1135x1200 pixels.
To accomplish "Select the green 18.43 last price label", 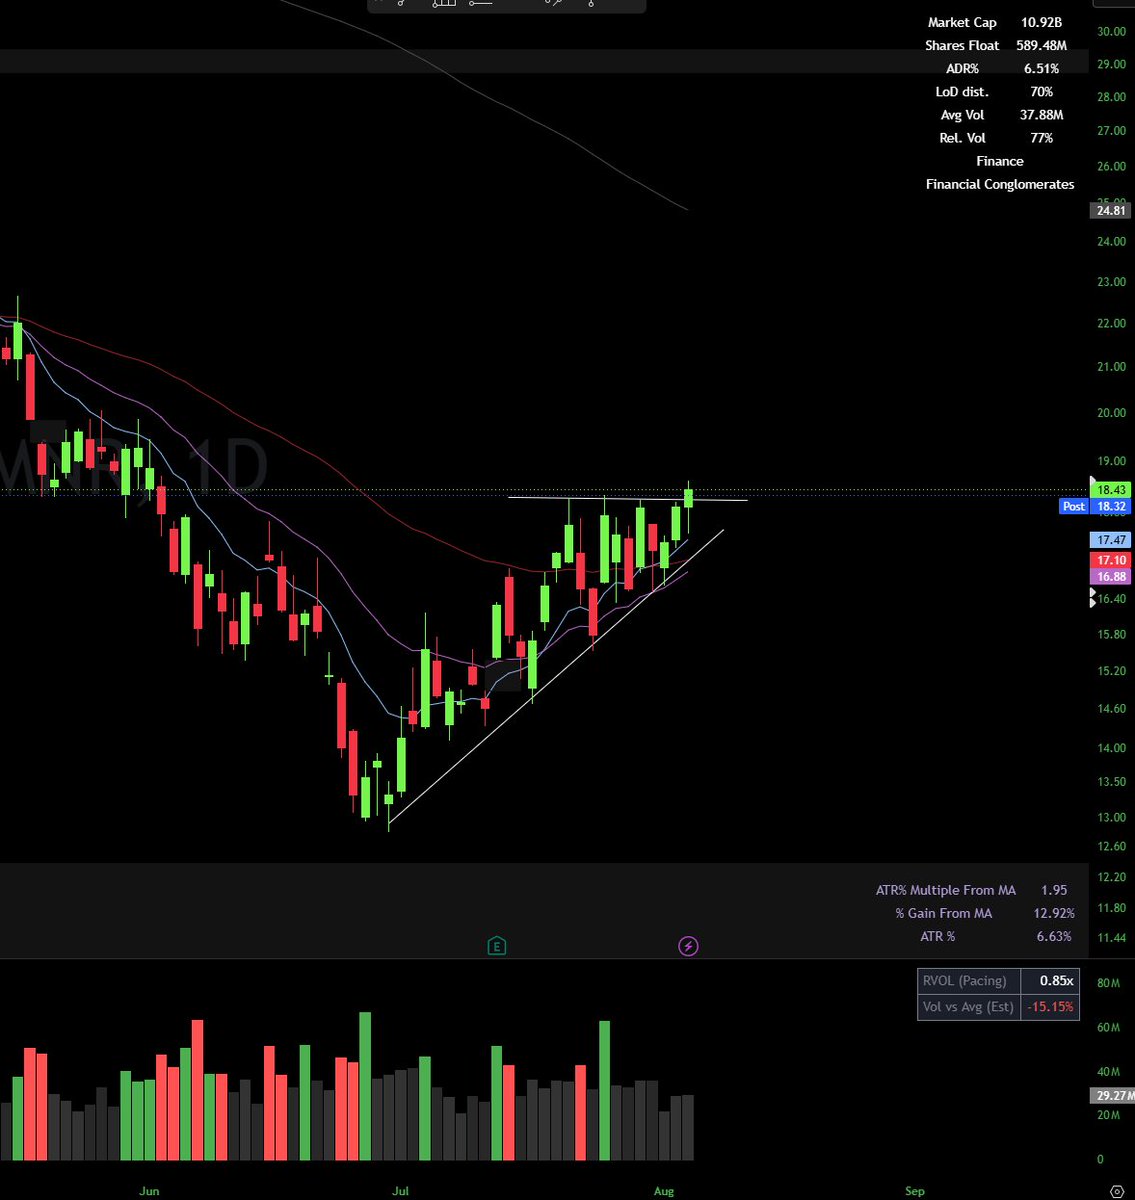I will (x=1111, y=490).
